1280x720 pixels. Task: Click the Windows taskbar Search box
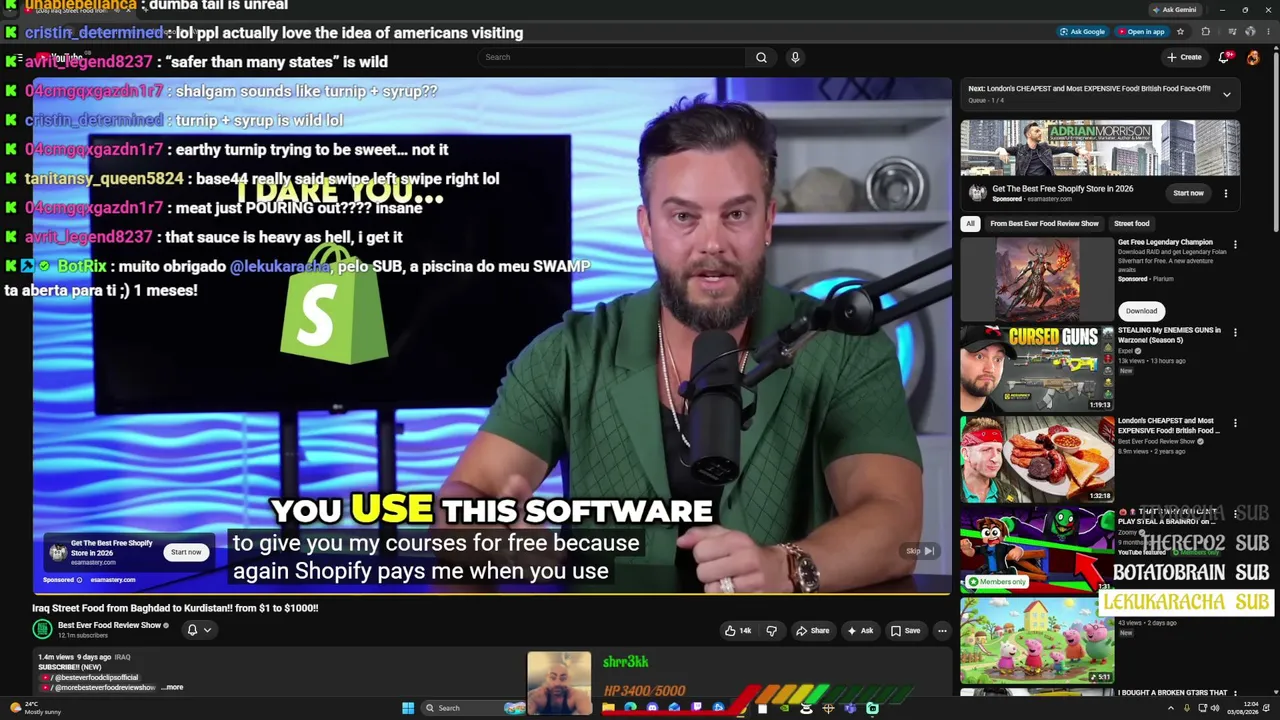474,708
